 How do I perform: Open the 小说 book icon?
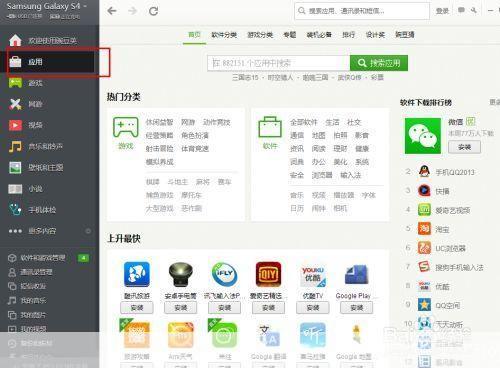click(15, 189)
